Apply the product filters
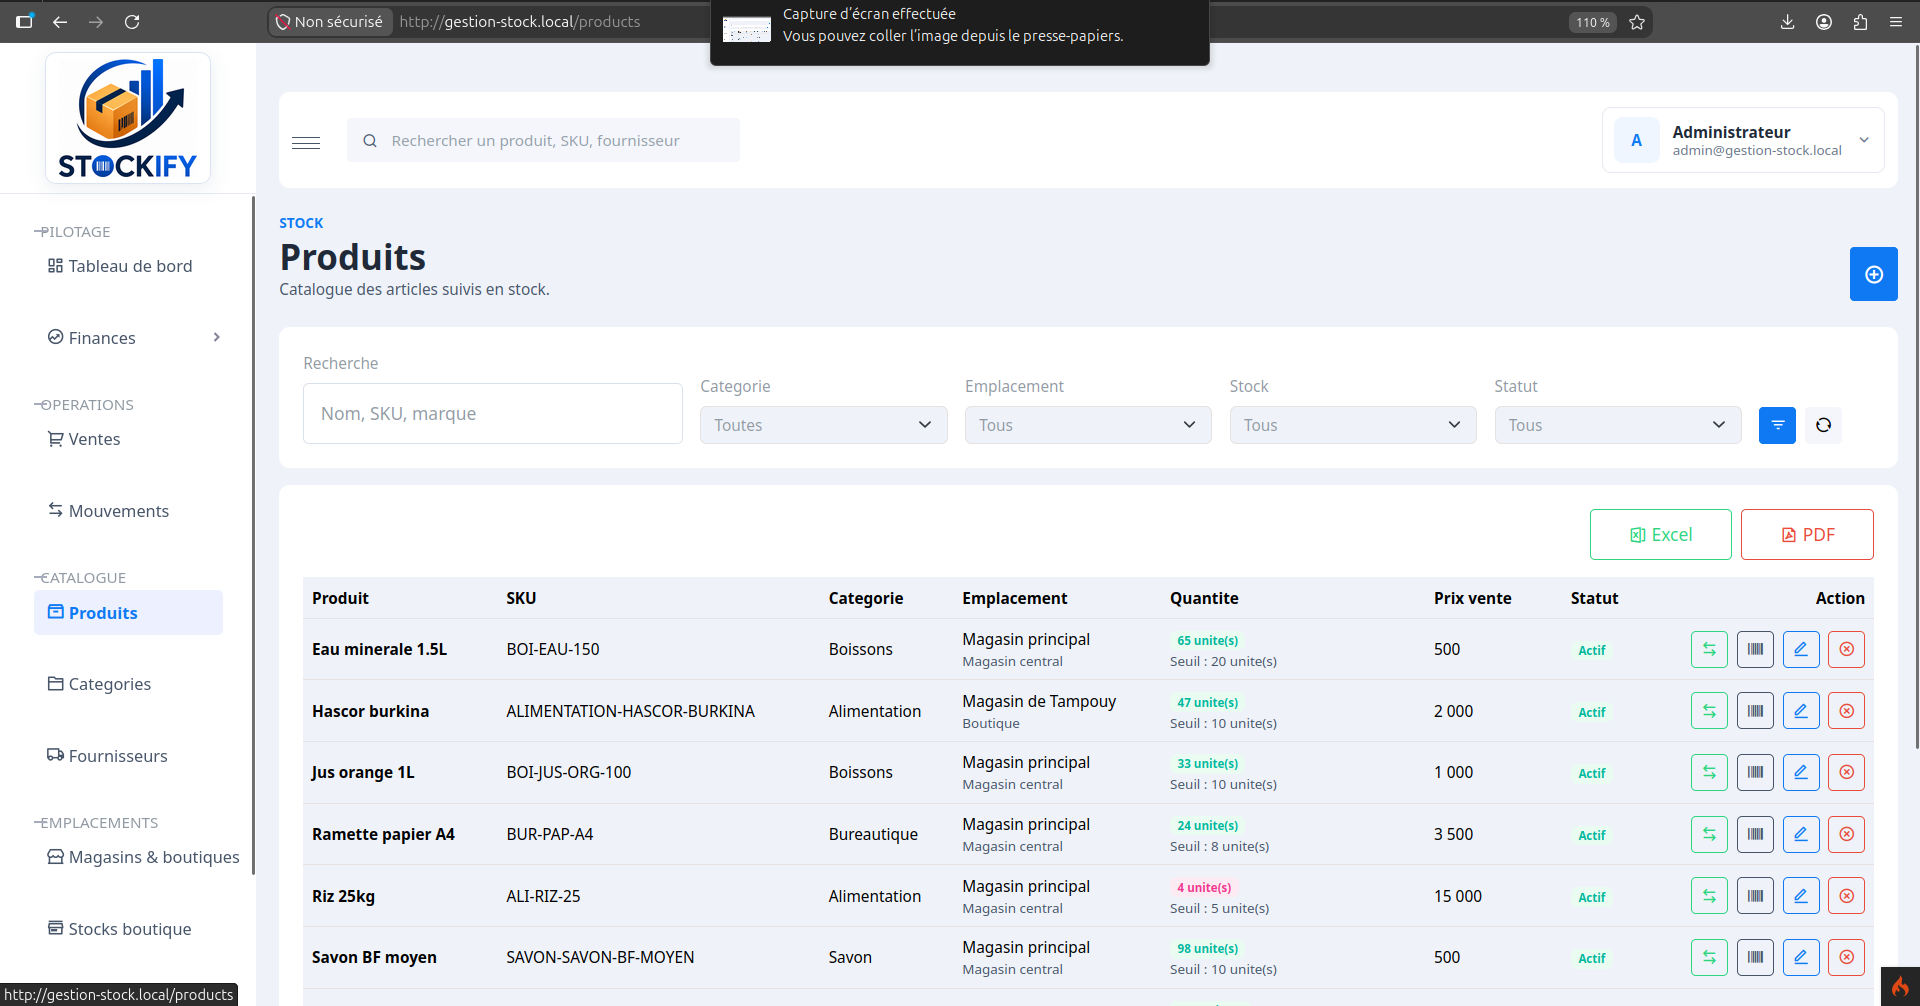Screen dimensions: 1920x1006 (1777, 425)
